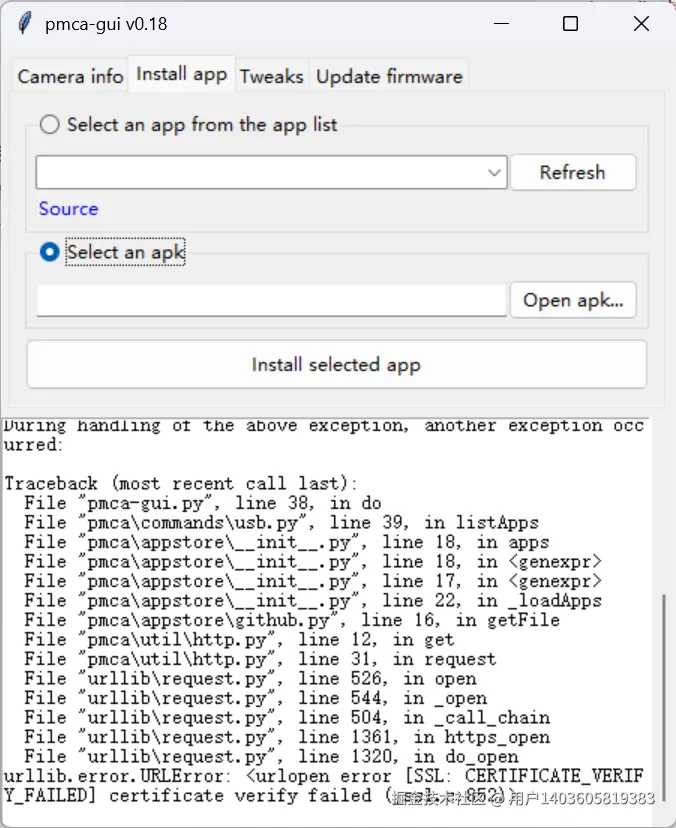Switch to the Camera info tab
676x828 pixels.
70,77
